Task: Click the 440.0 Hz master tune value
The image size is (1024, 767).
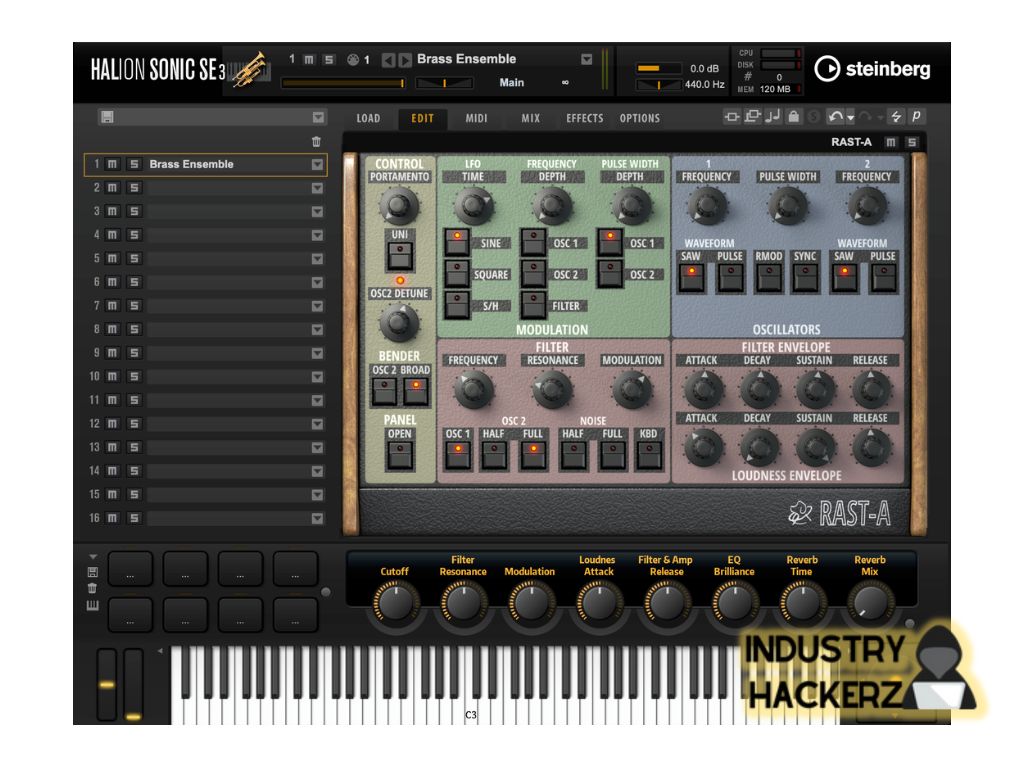Action: point(705,84)
